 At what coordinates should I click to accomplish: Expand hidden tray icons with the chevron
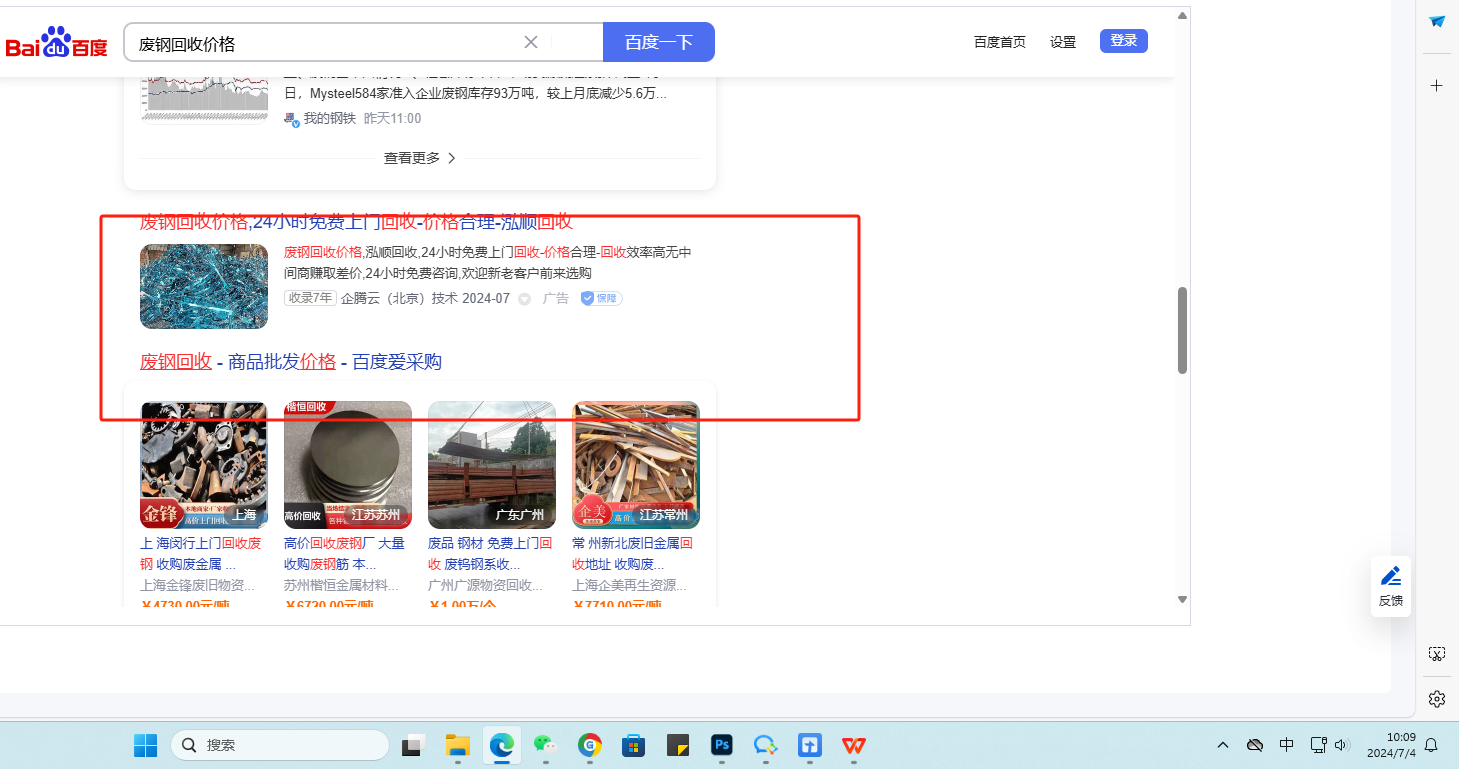1222,744
